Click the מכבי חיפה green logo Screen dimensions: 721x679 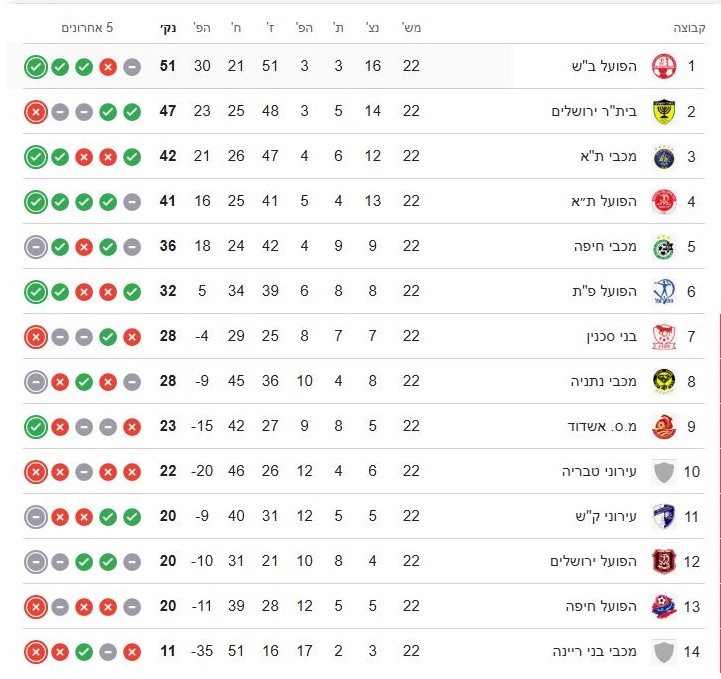point(662,247)
